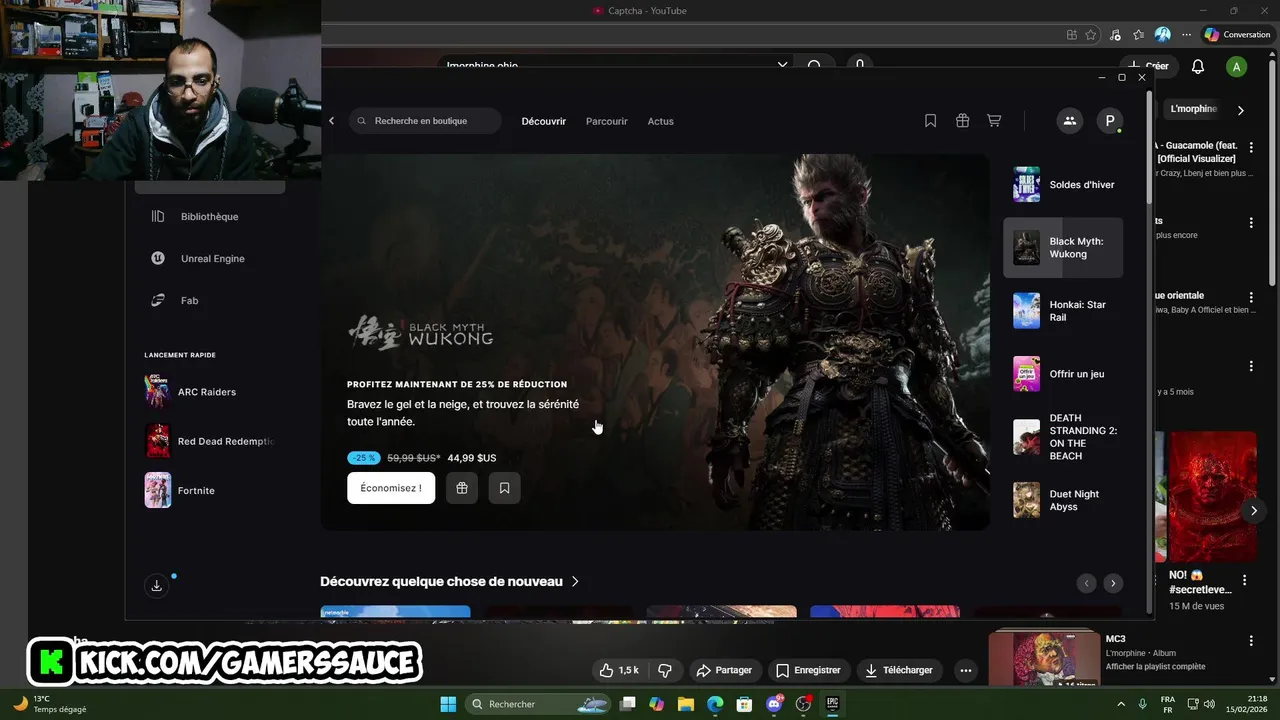The height and width of the screenshot is (720, 1280).
Task: Like the YouTube video with 1,5 k
Action: pyautogui.click(x=618, y=670)
